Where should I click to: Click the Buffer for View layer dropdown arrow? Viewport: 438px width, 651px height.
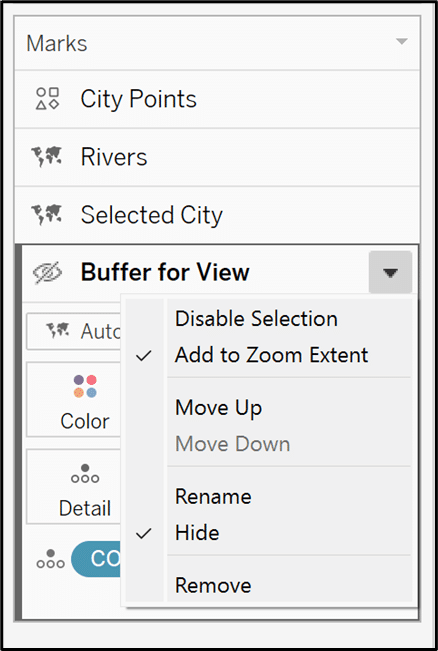point(390,272)
